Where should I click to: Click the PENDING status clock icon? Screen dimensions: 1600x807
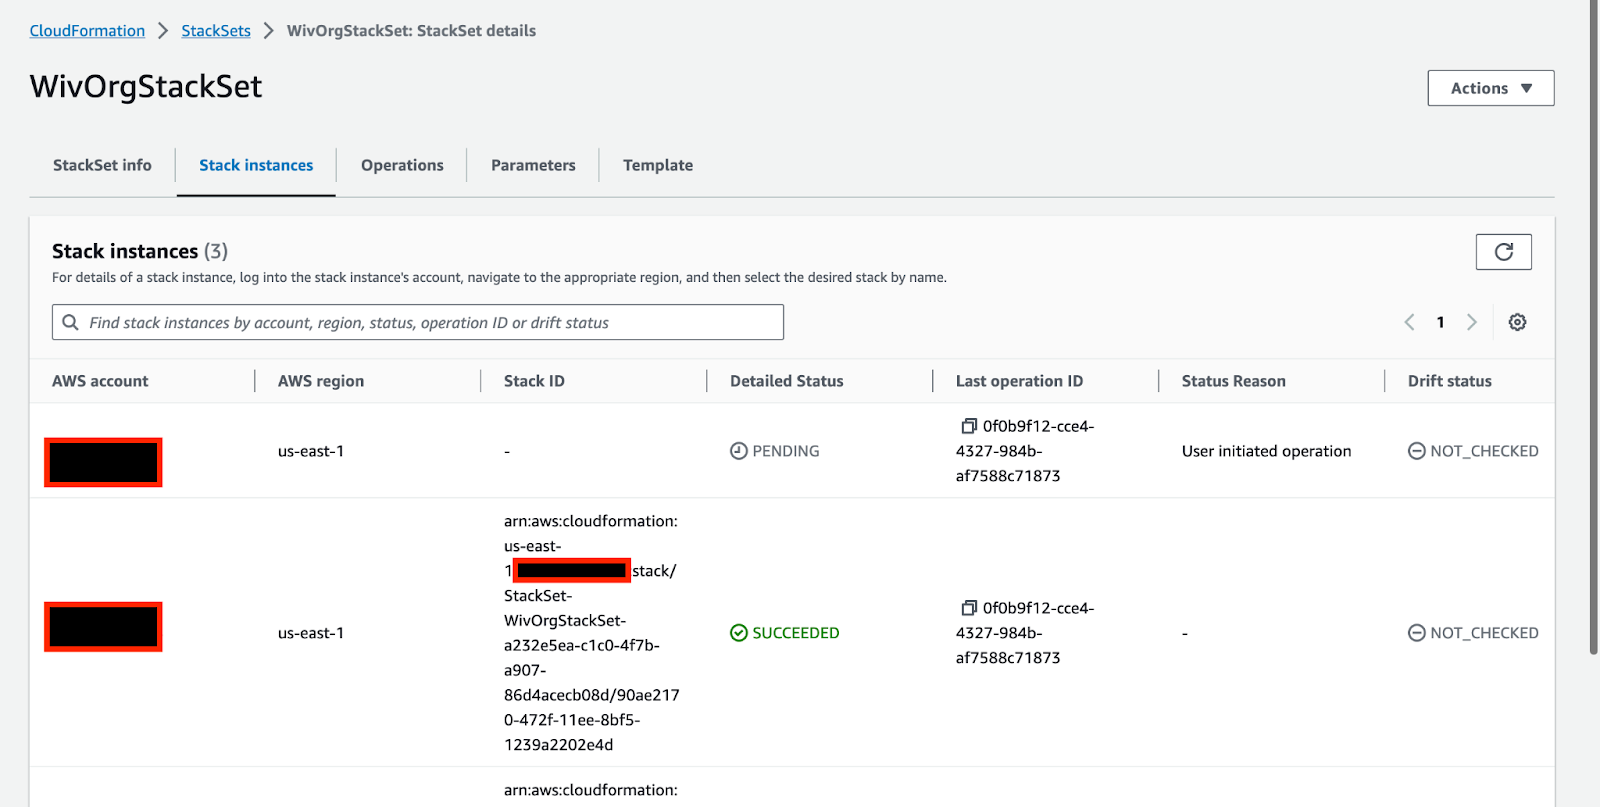739,451
